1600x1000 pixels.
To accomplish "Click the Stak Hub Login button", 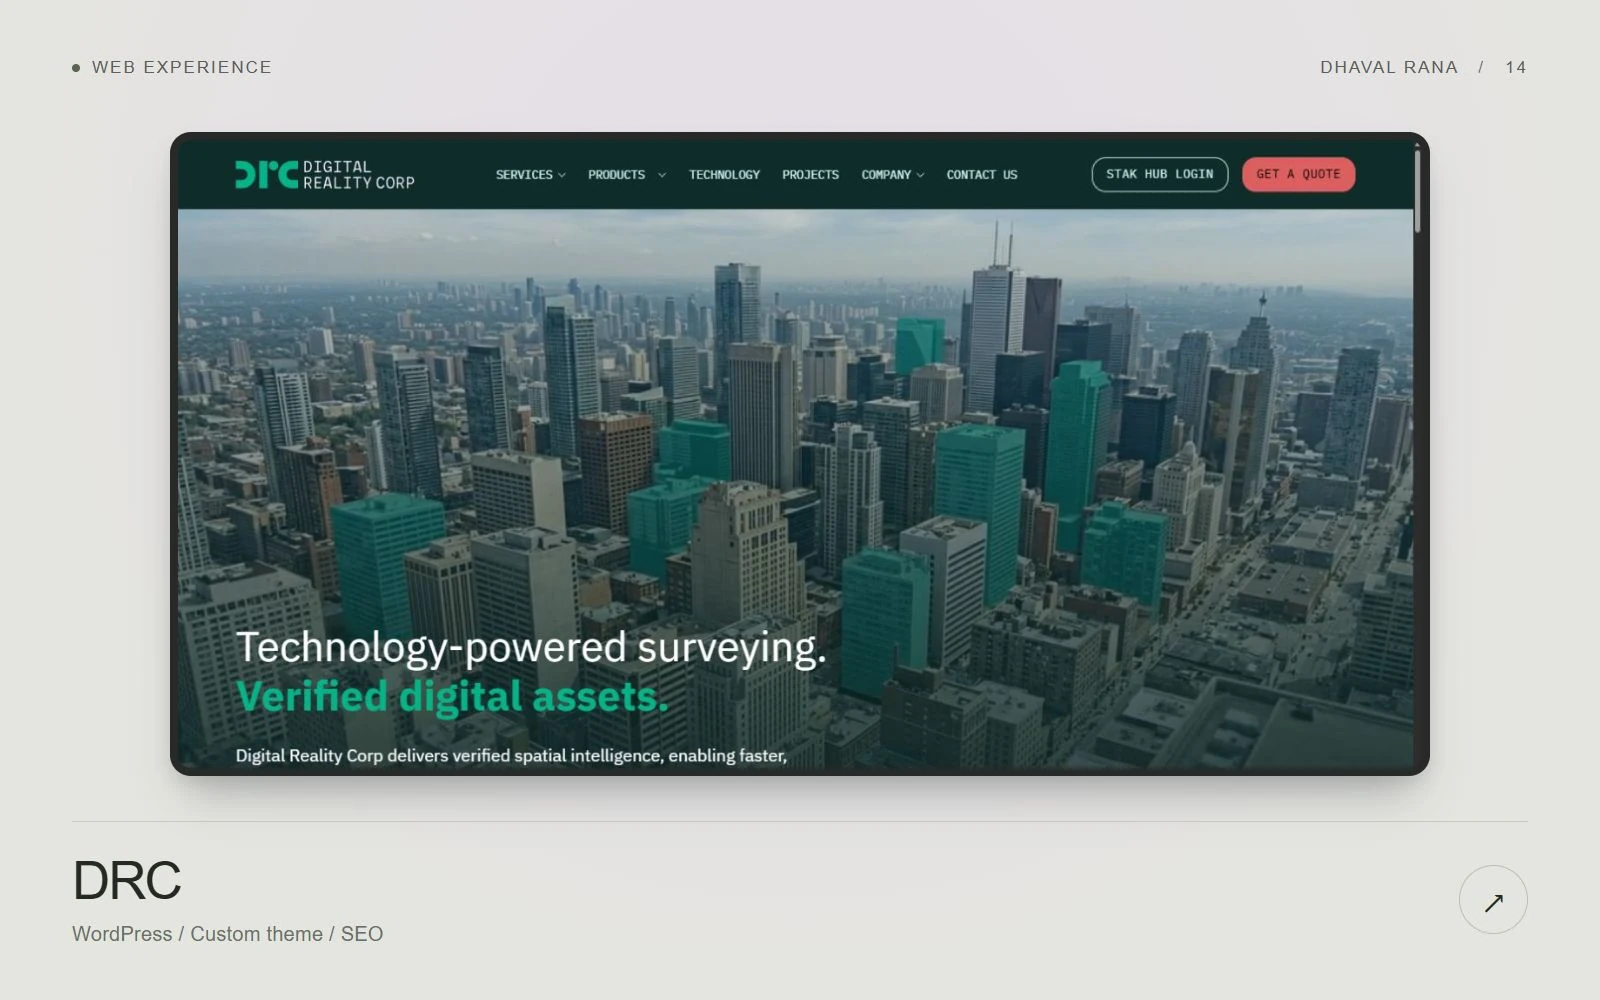I will (1160, 174).
